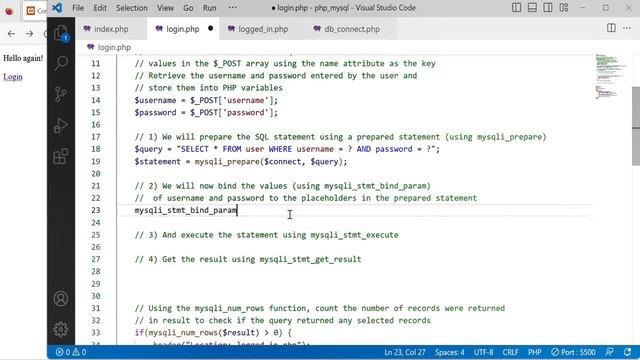Select PHP language mode in status bar
The height and width of the screenshot is (360, 640).
pos(535,352)
